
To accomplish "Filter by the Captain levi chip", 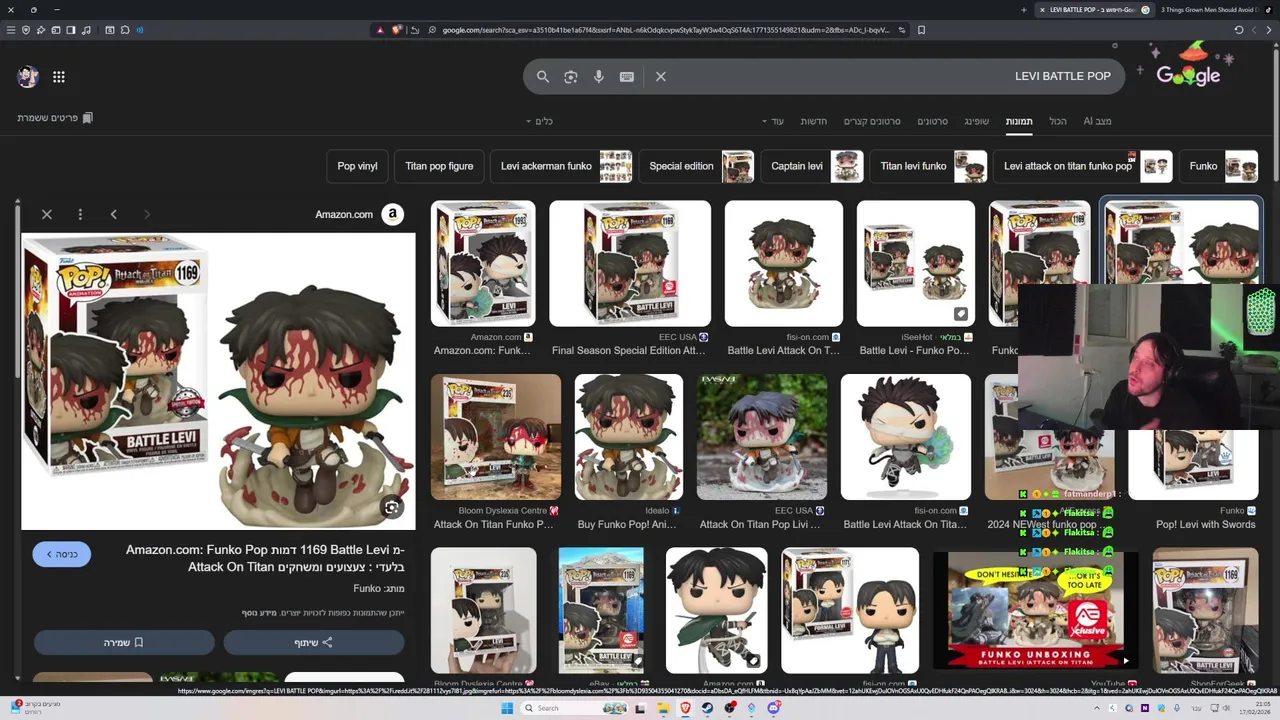I will coord(813,166).
